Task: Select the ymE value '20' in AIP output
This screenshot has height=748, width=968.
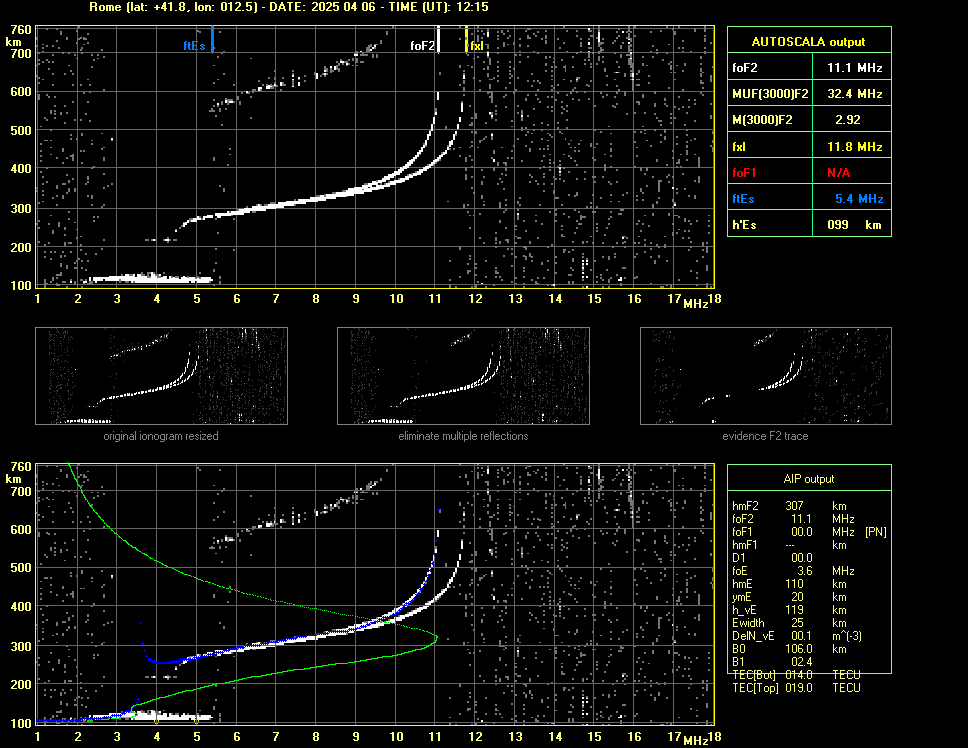Action: click(x=798, y=597)
